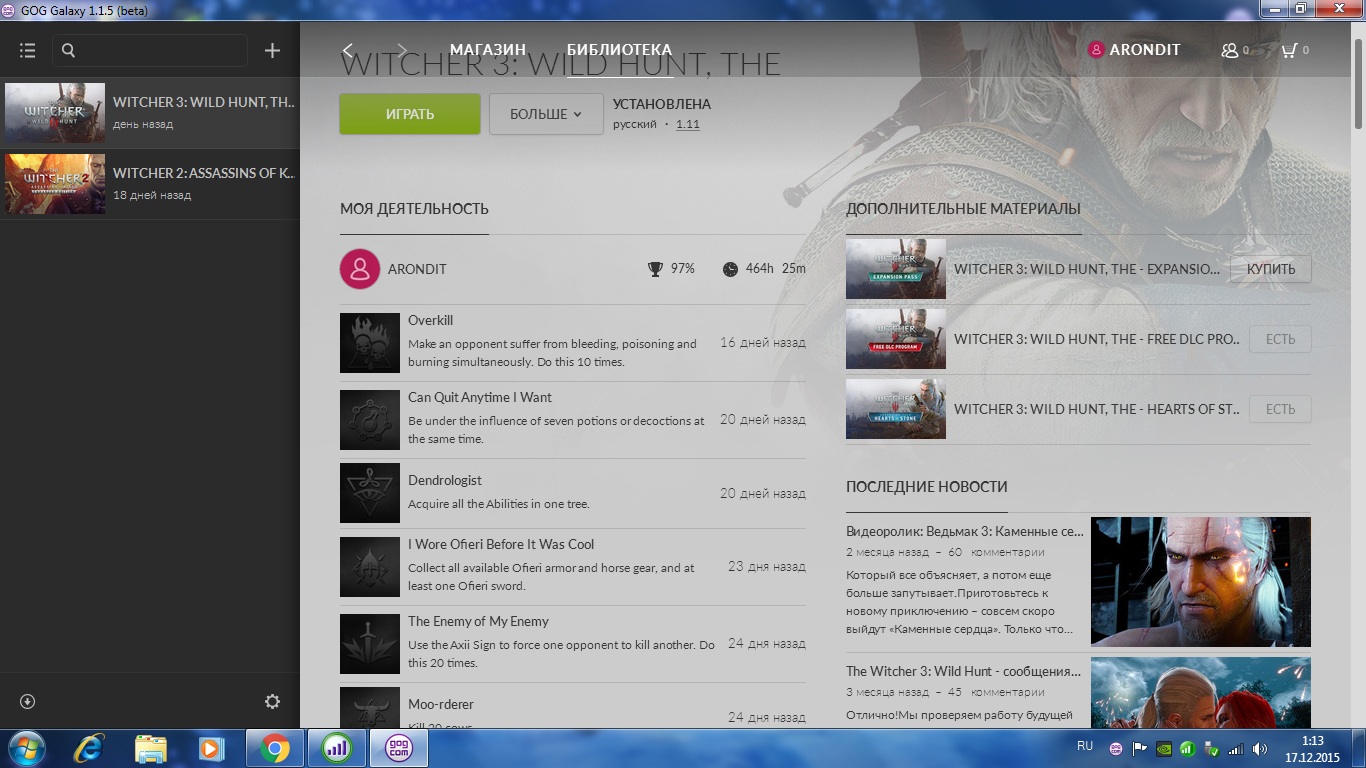Open the Hearts of Stone thumbnail
Image resolution: width=1366 pixels, height=768 pixels.
(896, 409)
